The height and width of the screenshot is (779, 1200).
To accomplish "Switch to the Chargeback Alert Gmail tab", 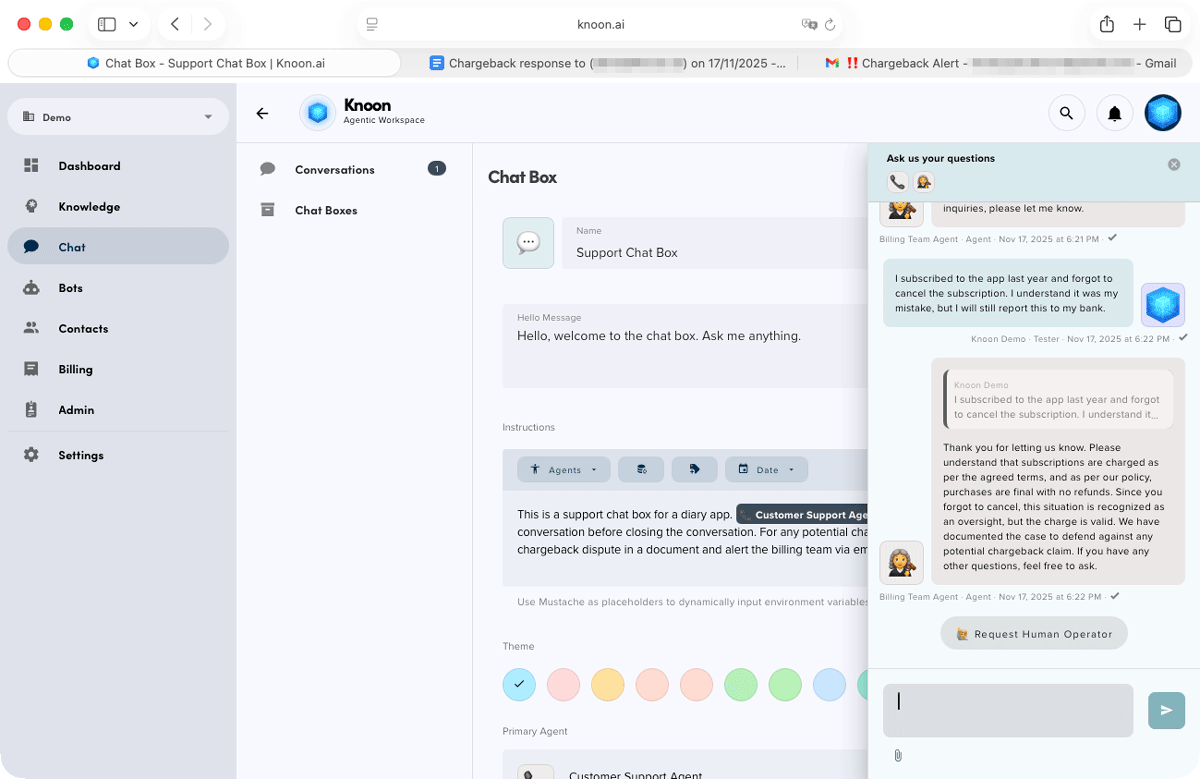I will [1001, 63].
